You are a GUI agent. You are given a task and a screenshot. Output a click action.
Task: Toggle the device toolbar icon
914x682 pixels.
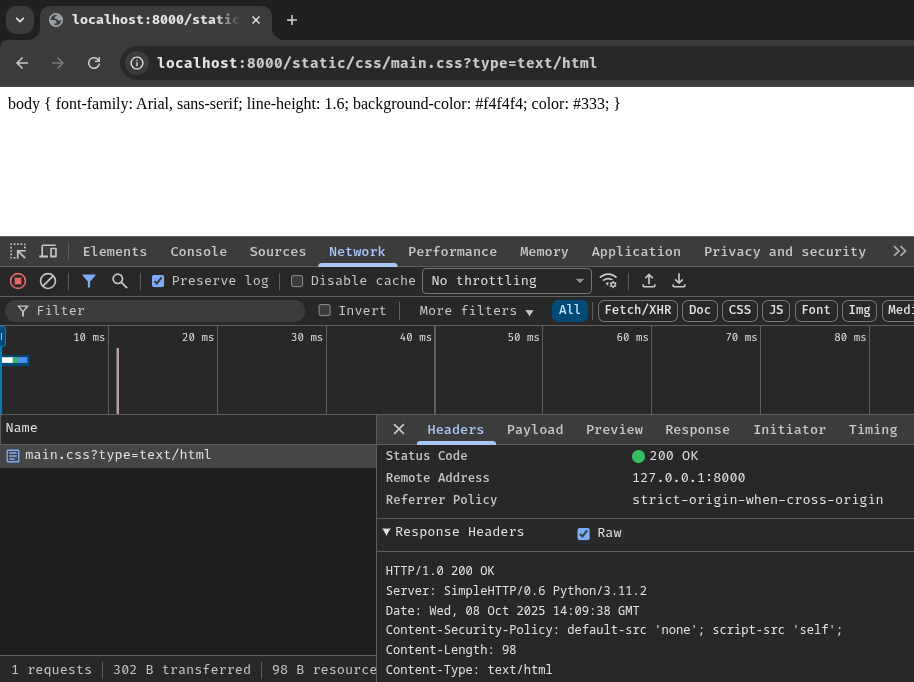48,251
